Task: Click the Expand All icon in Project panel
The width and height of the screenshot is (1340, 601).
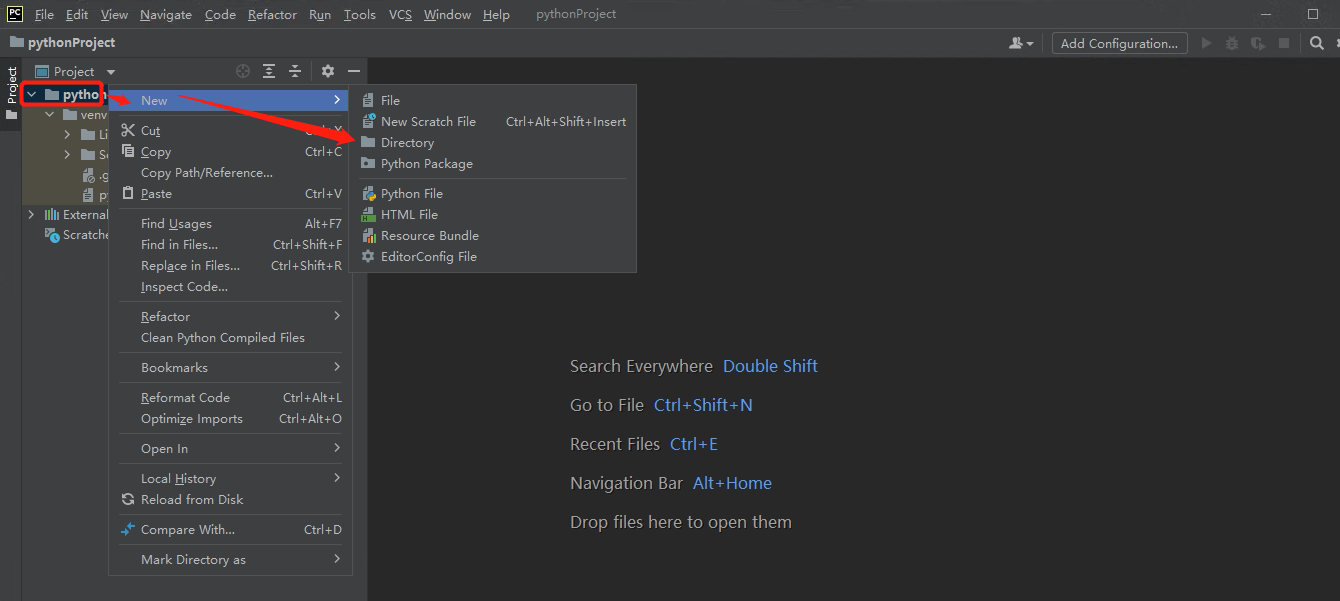Action: tap(269, 71)
